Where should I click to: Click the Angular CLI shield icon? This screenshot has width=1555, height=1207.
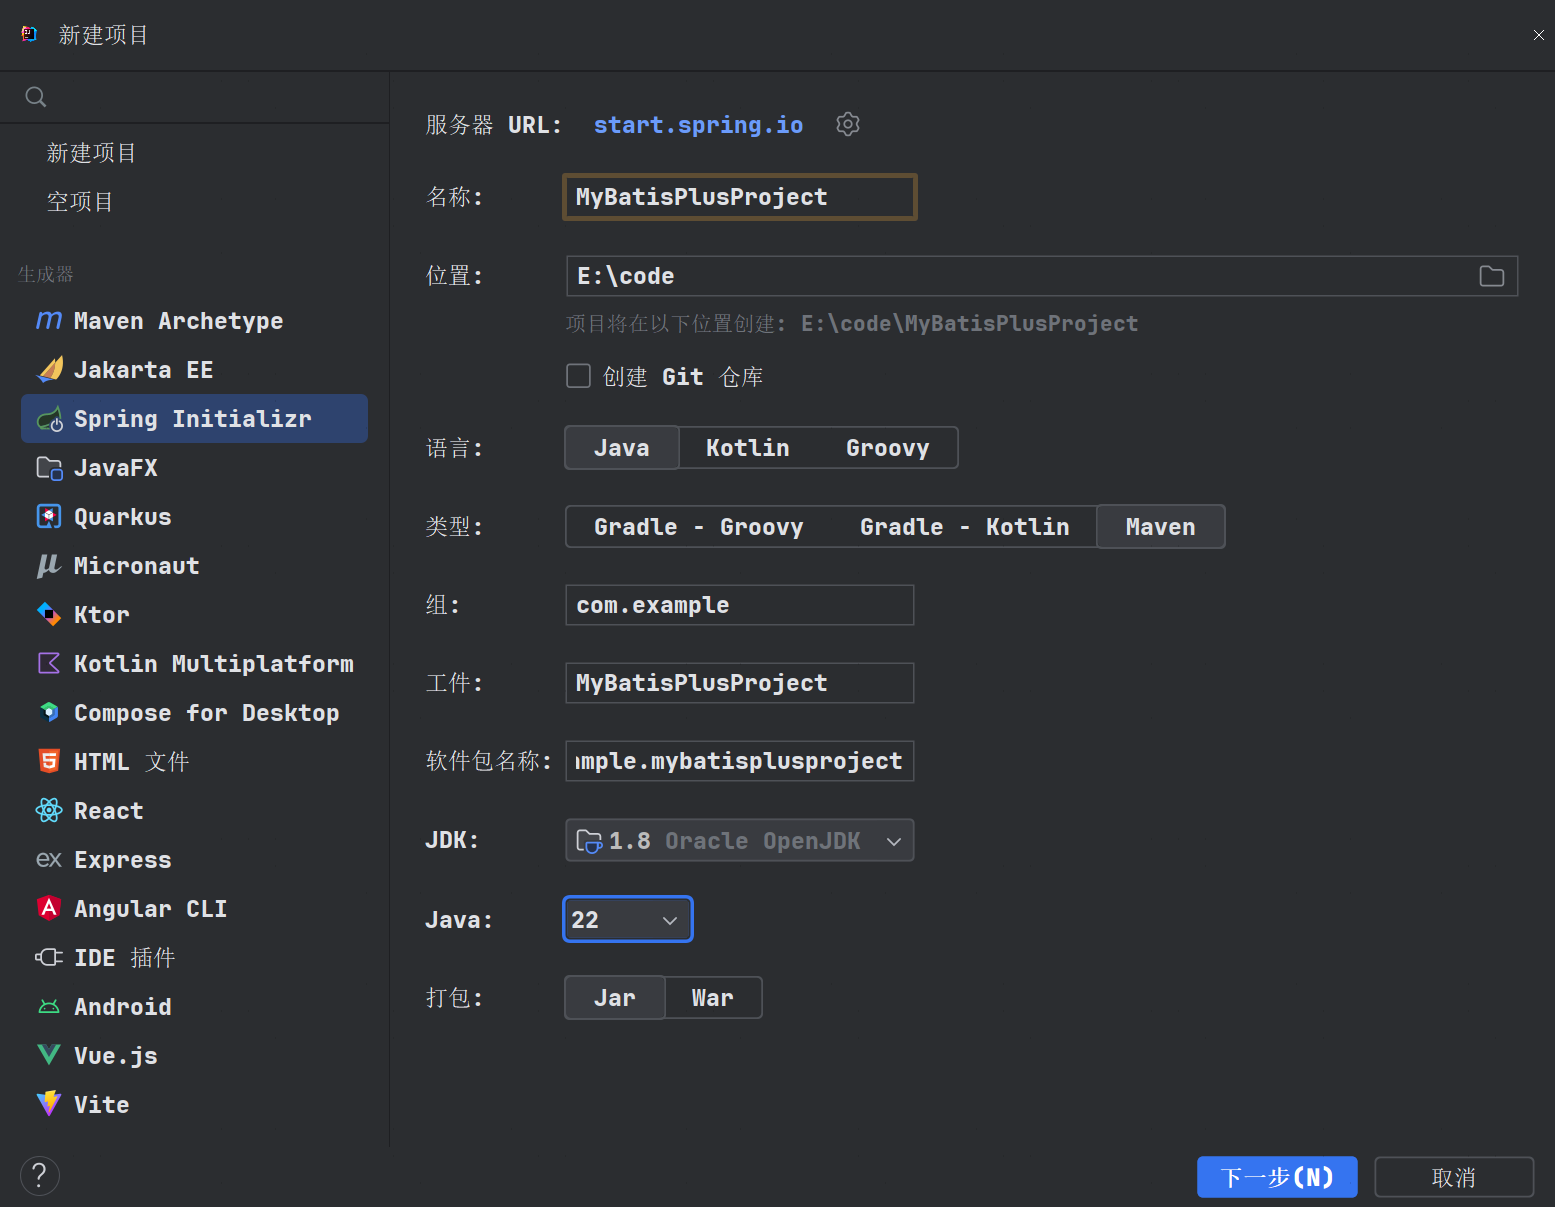pyautogui.click(x=49, y=908)
